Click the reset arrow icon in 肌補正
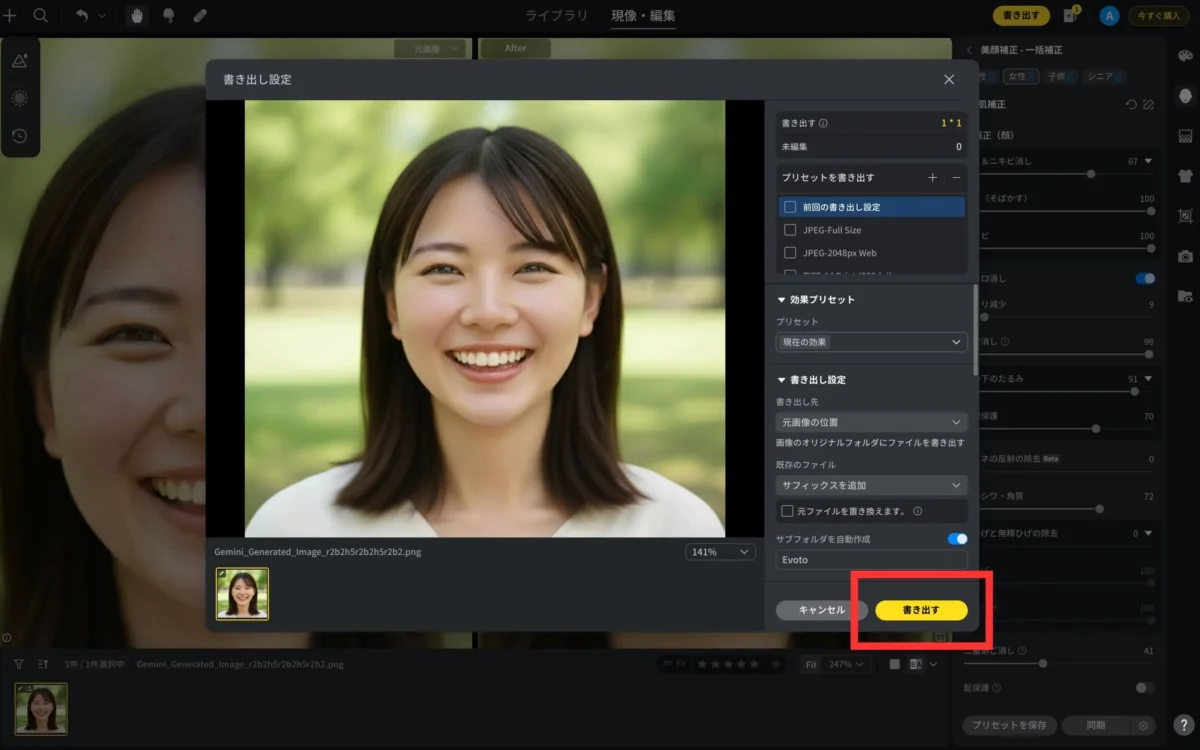 point(1131,104)
